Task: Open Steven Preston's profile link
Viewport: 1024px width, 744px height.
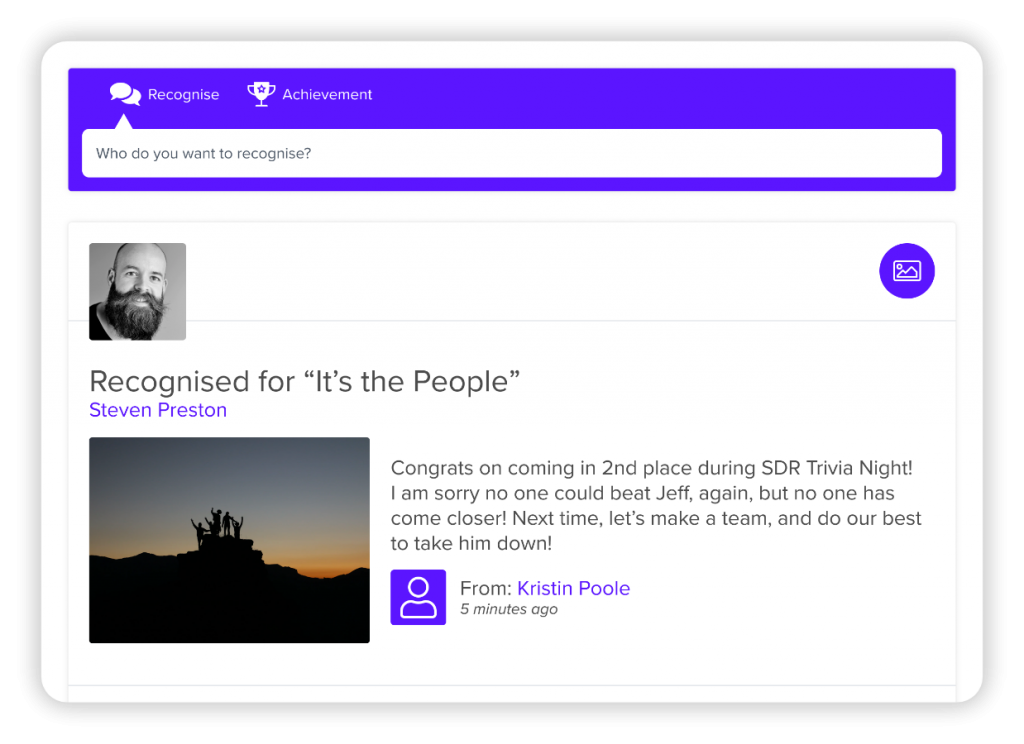Action: tap(158, 410)
